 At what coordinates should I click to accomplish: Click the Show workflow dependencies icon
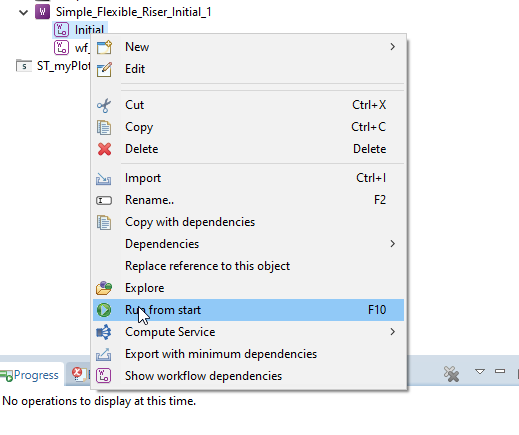coord(104,376)
